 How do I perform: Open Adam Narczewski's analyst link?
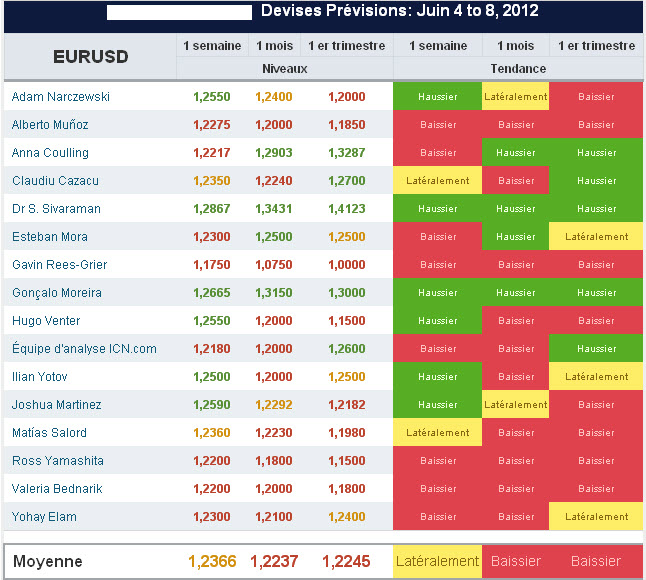[61, 97]
